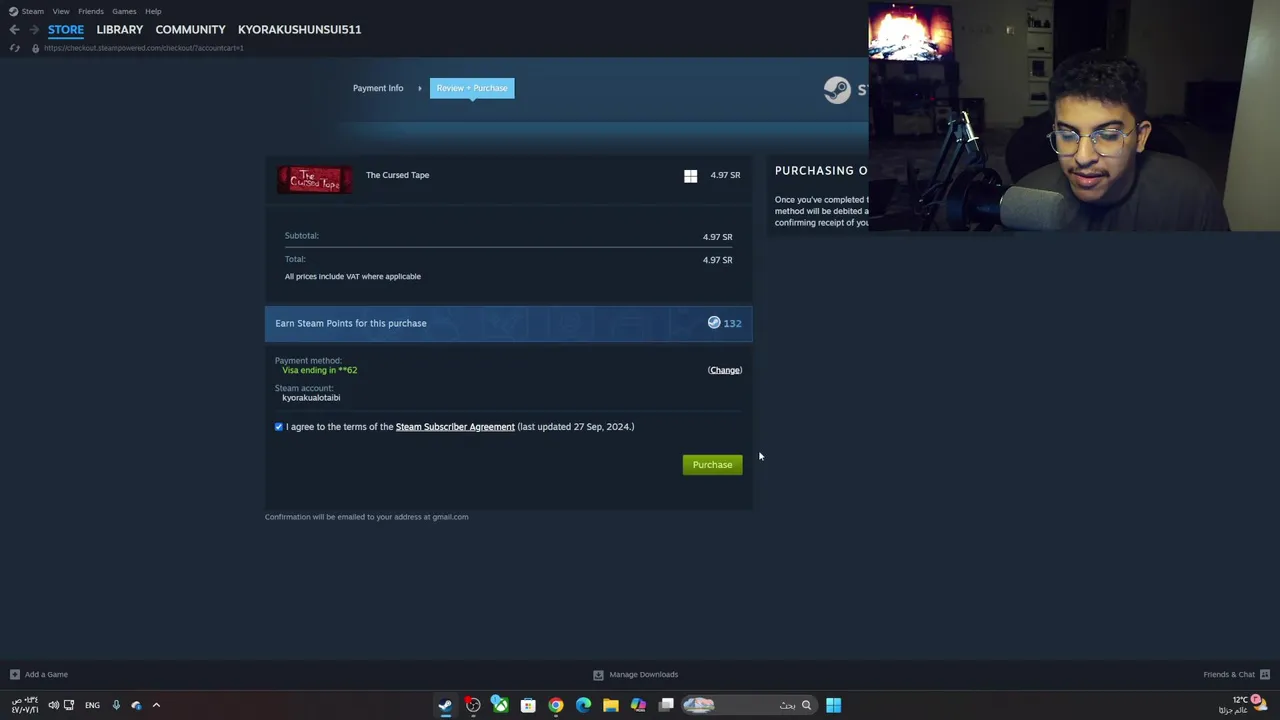
Task: Open the Windows Start menu
Action: click(x=833, y=705)
